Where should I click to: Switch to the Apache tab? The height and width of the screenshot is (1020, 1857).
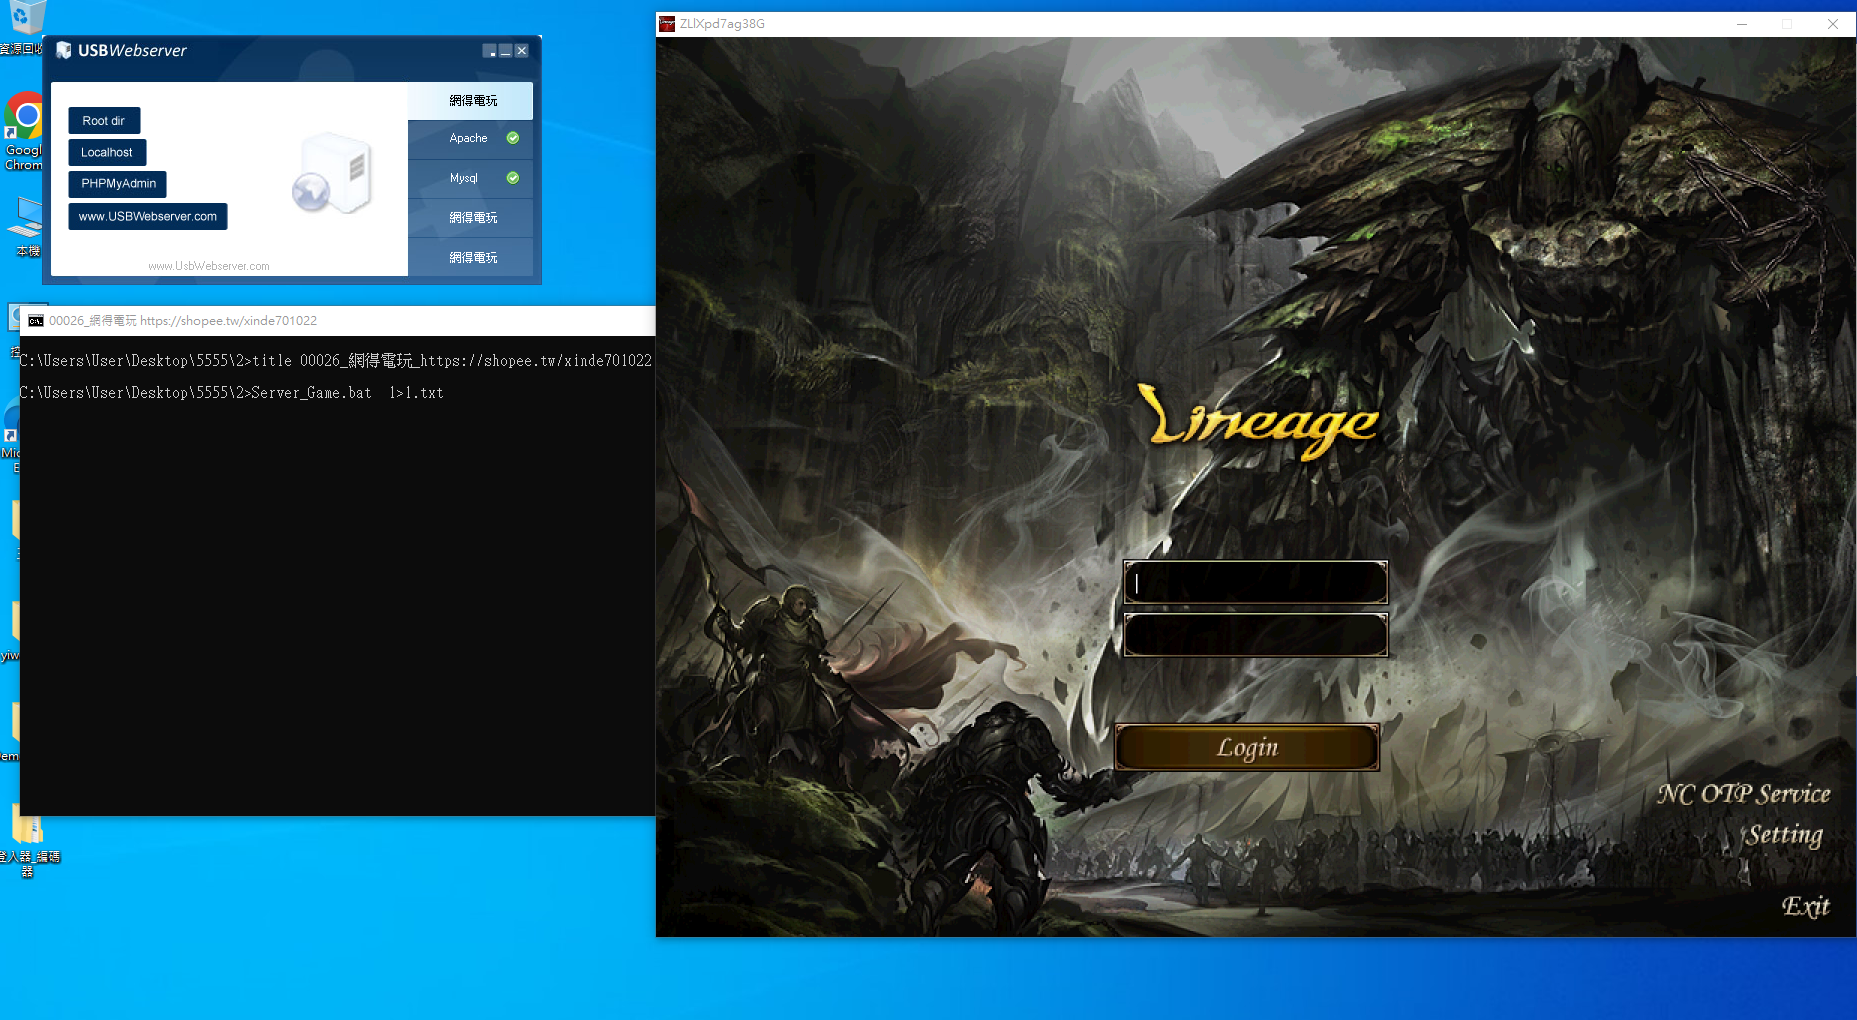point(471,139)
